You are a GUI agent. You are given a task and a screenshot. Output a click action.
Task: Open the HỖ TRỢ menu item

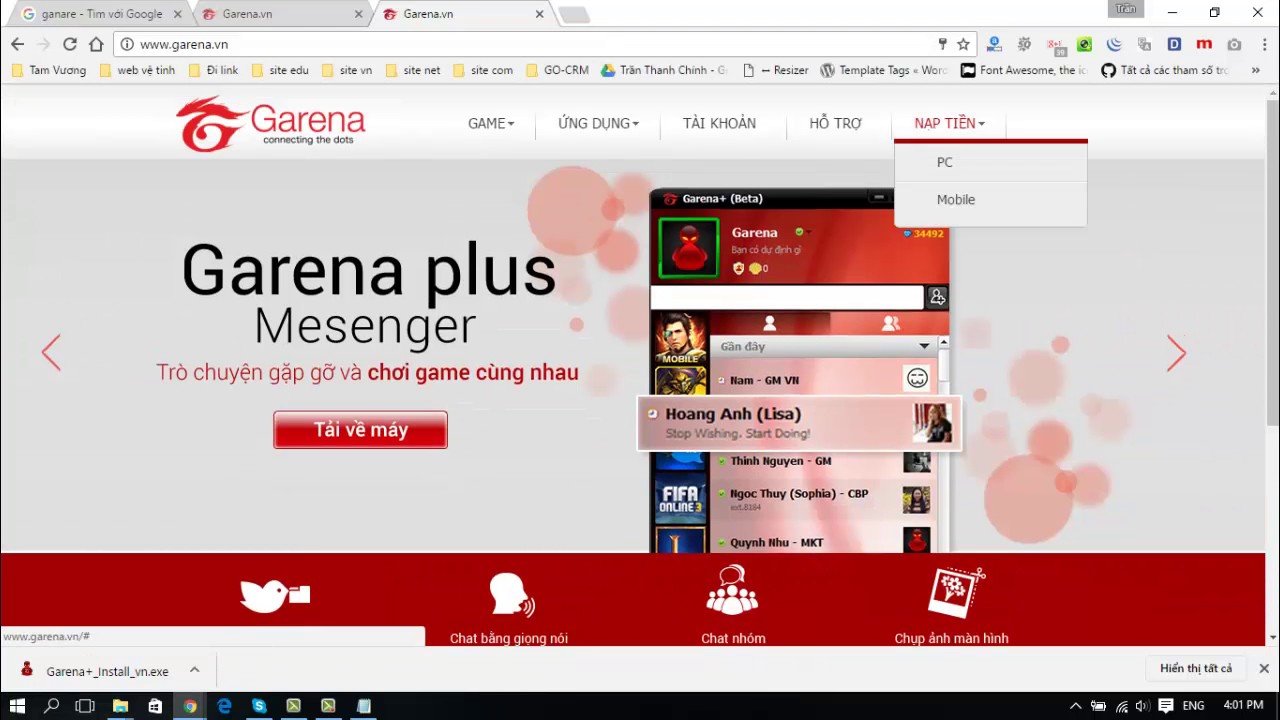835,123
